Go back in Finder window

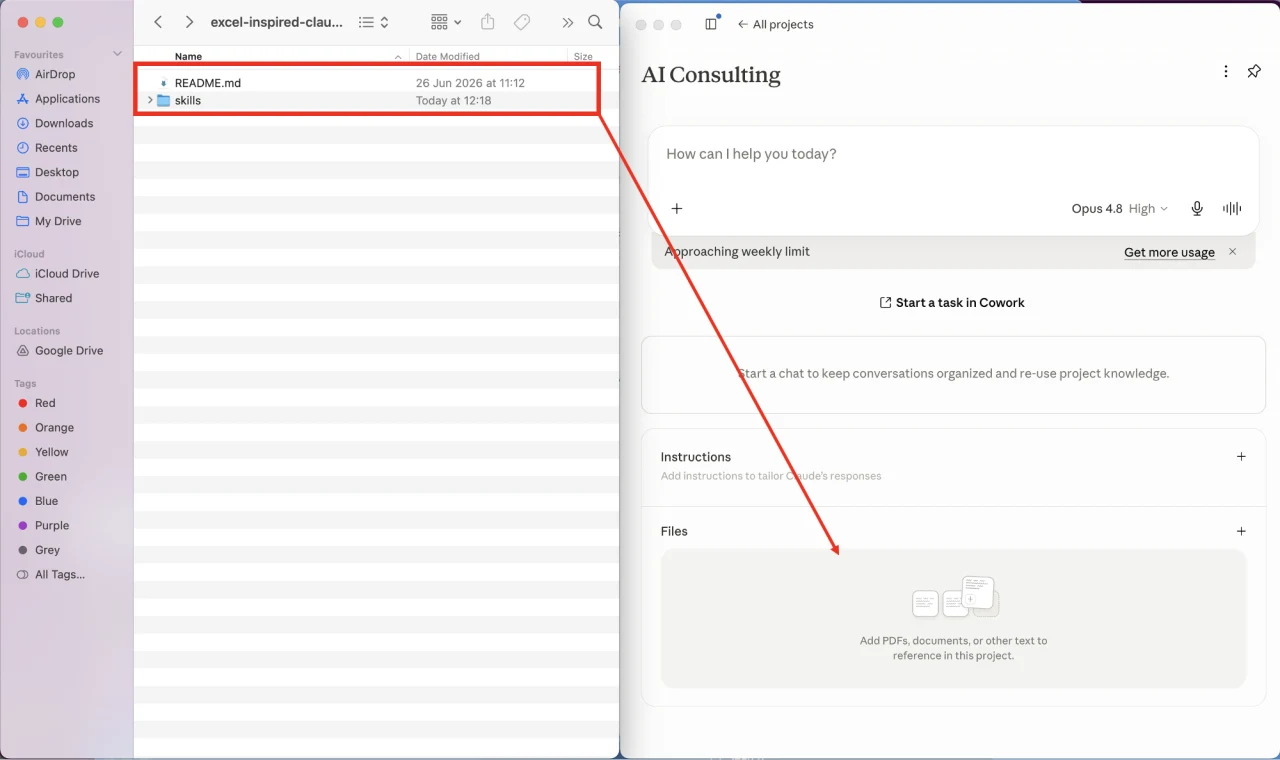(x=158, y=22)
